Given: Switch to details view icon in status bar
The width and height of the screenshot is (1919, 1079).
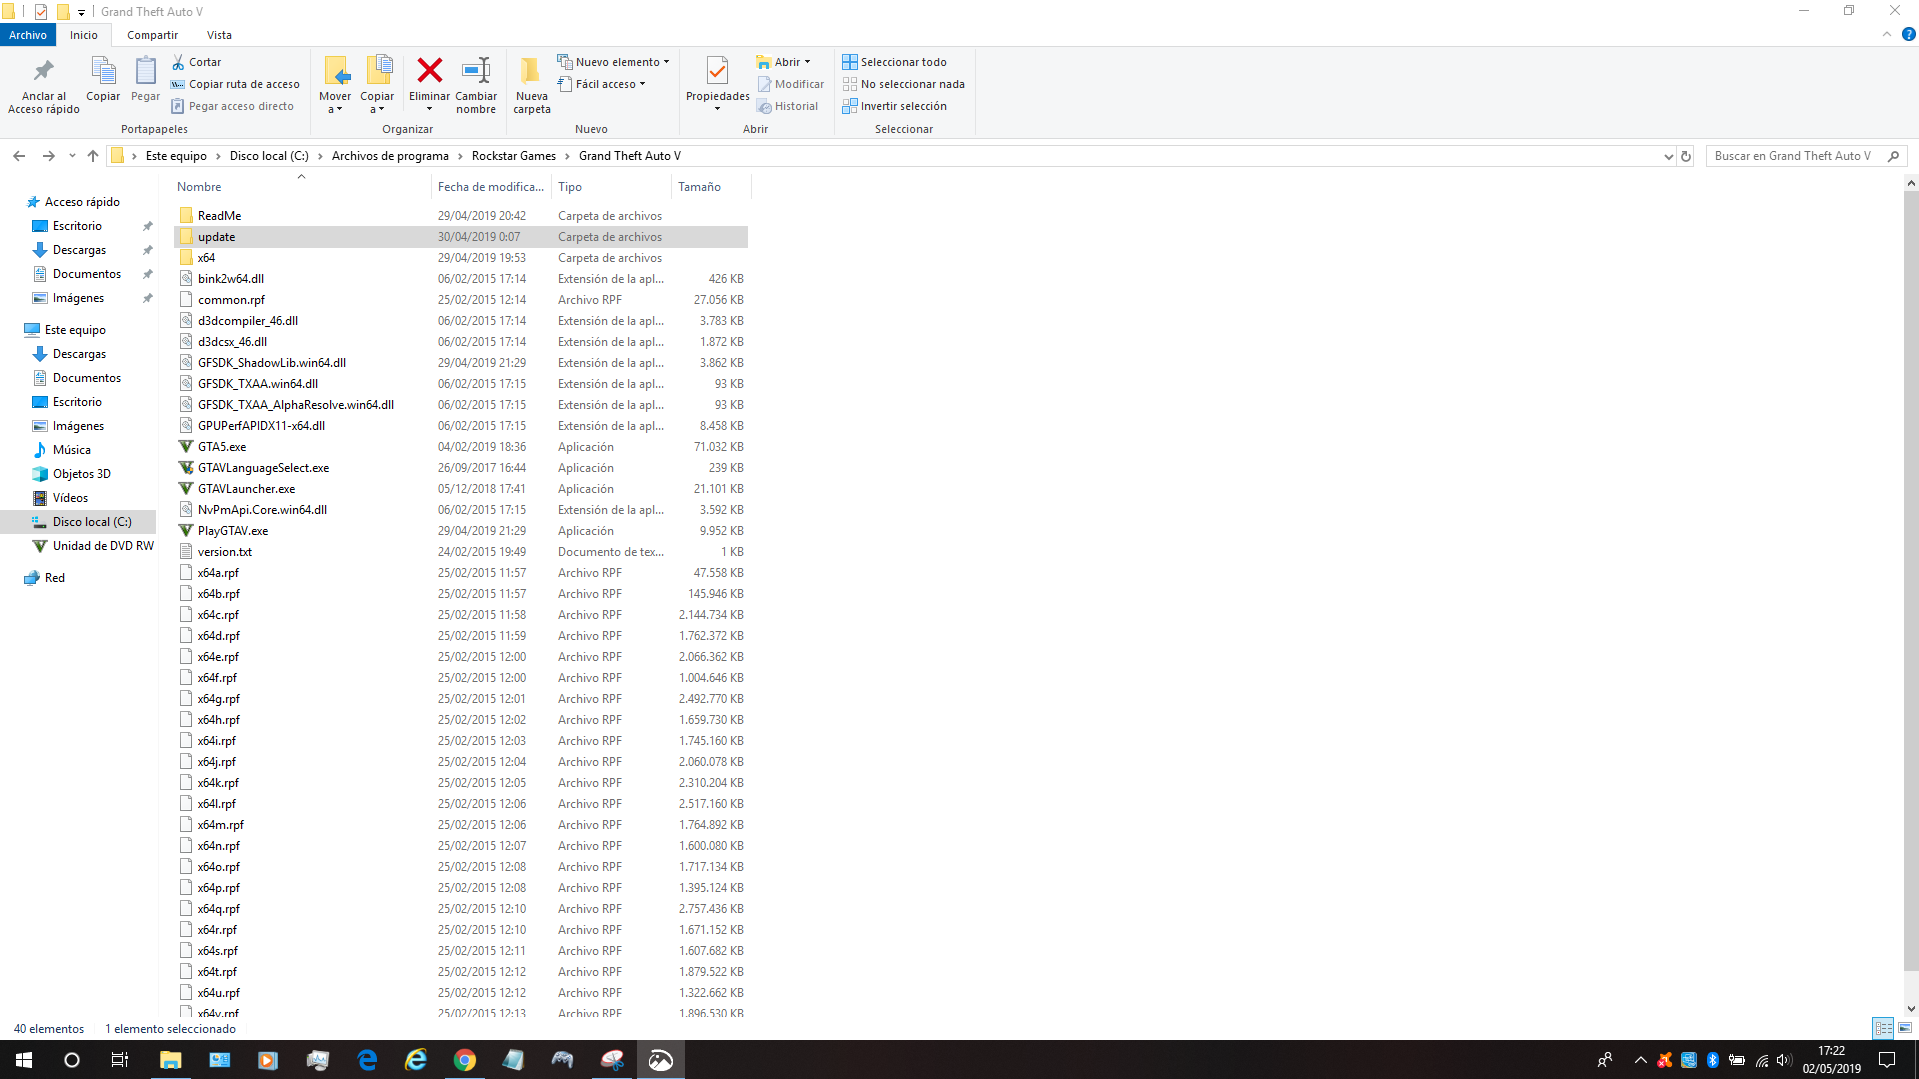Looking at the screenshot, I should click(1883, 1028).
